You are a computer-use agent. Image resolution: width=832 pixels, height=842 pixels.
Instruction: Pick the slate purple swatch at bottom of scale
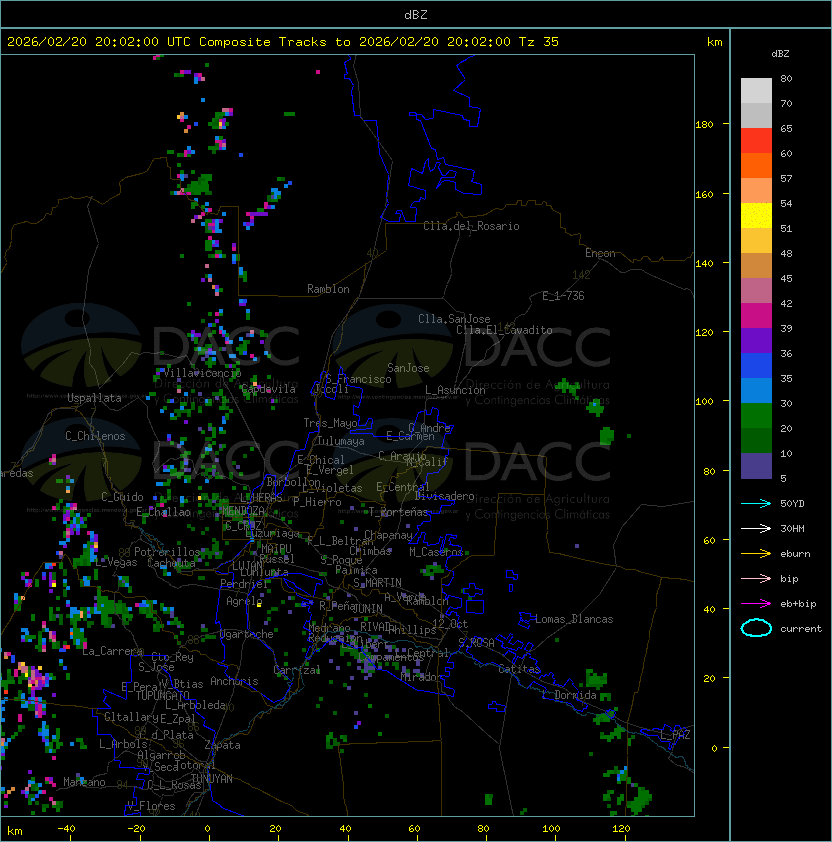[x=756, y=466]
